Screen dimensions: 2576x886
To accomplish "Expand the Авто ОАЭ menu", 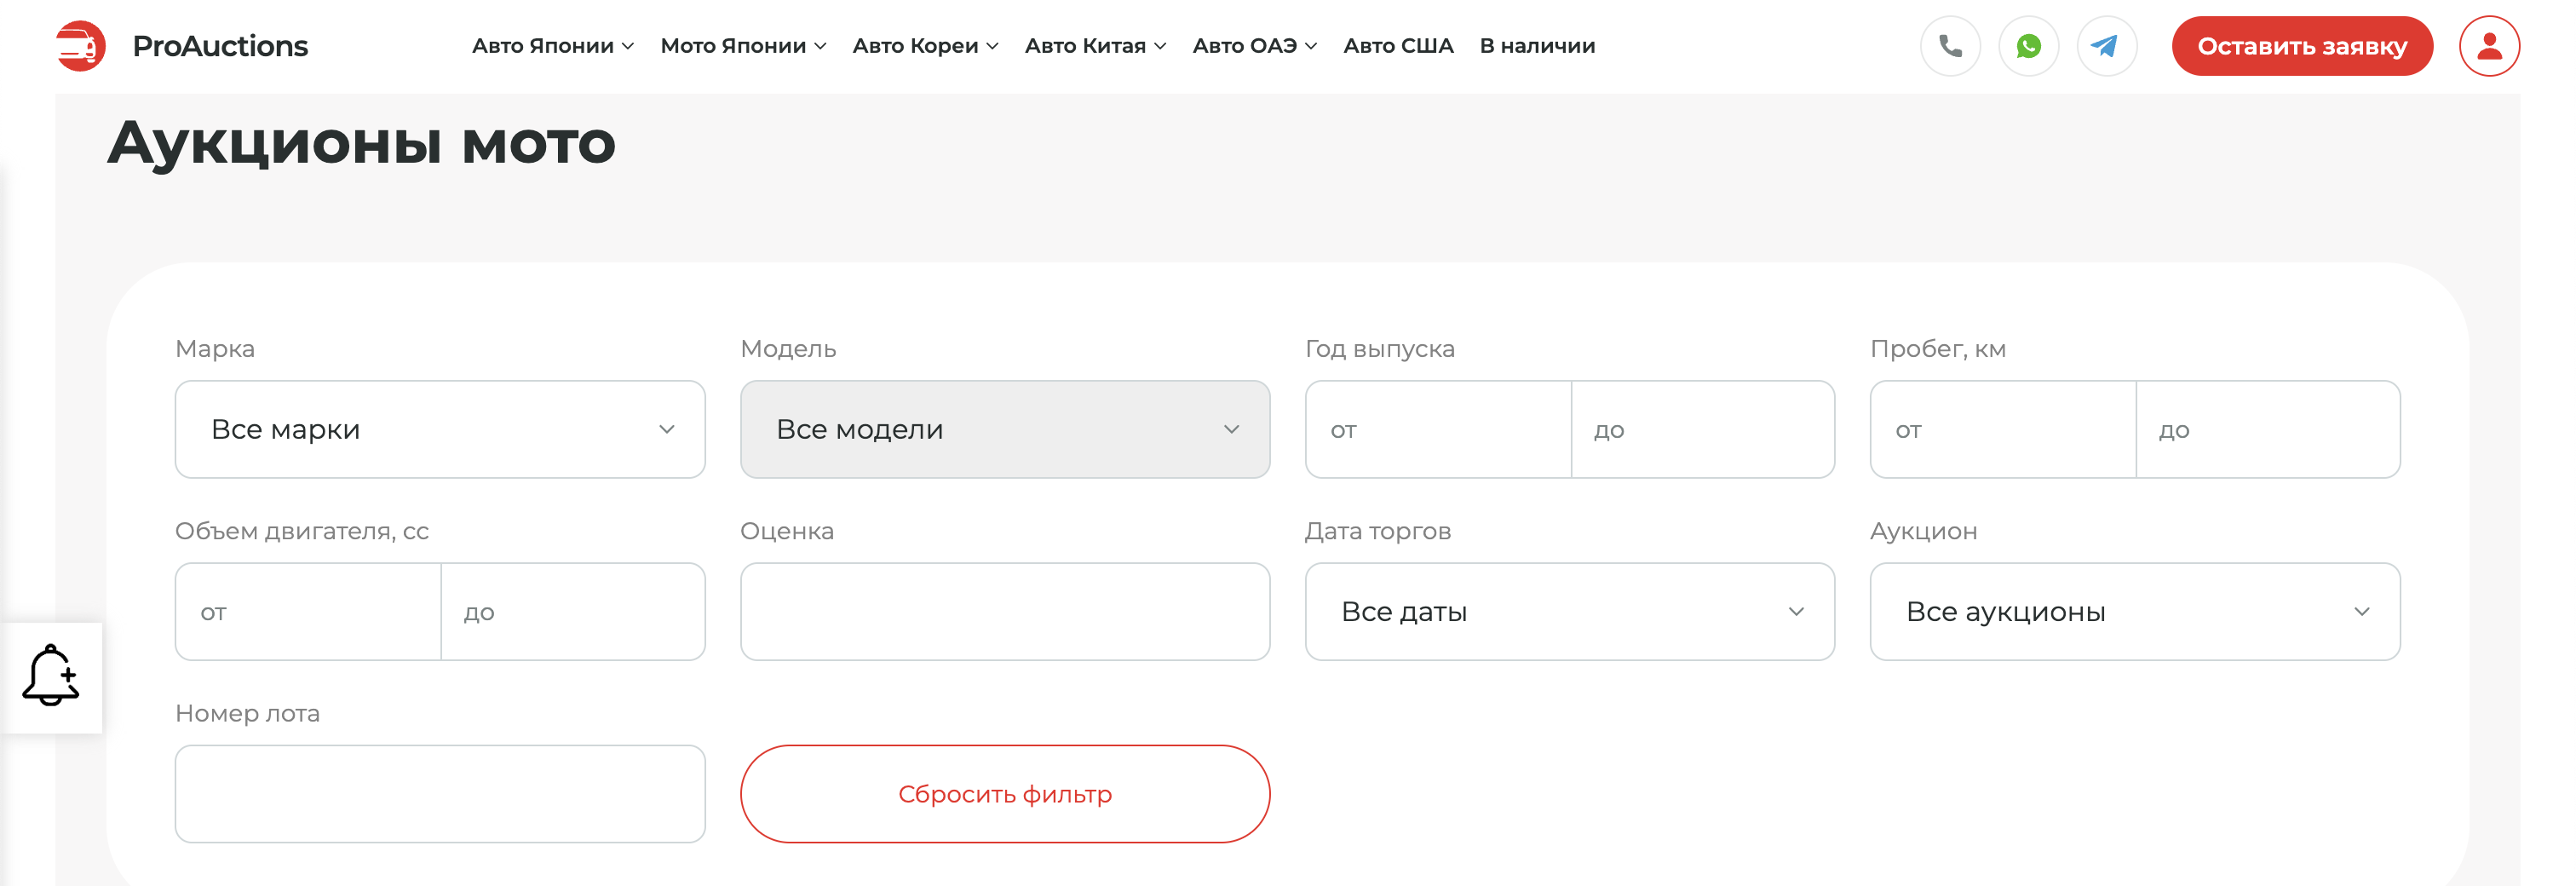I will pos(1254,46).
